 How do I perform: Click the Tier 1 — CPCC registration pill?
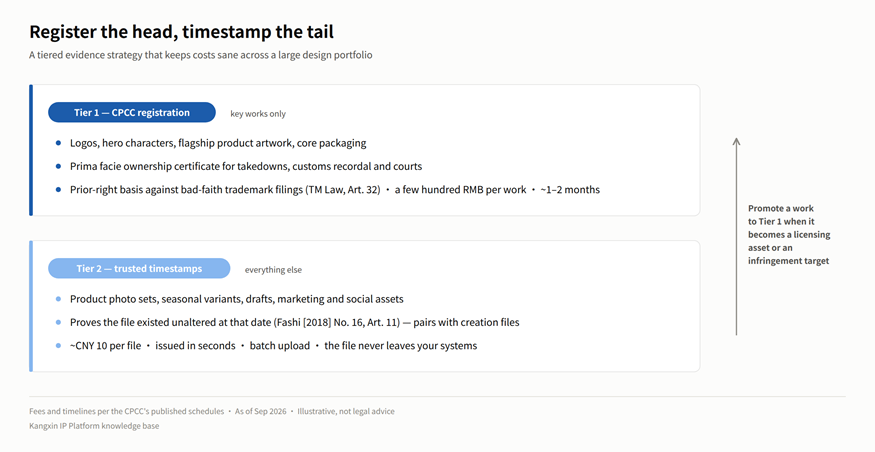pos(132,112)
